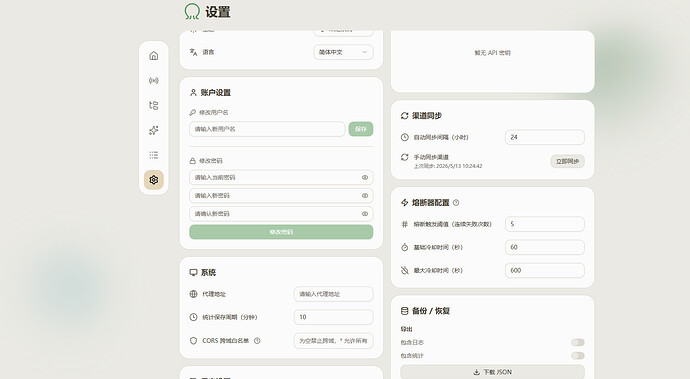The height and width of the screenshot is (379, 690).
Task: Open the 简体中文 language dropdown
Action: coord(343,52)
